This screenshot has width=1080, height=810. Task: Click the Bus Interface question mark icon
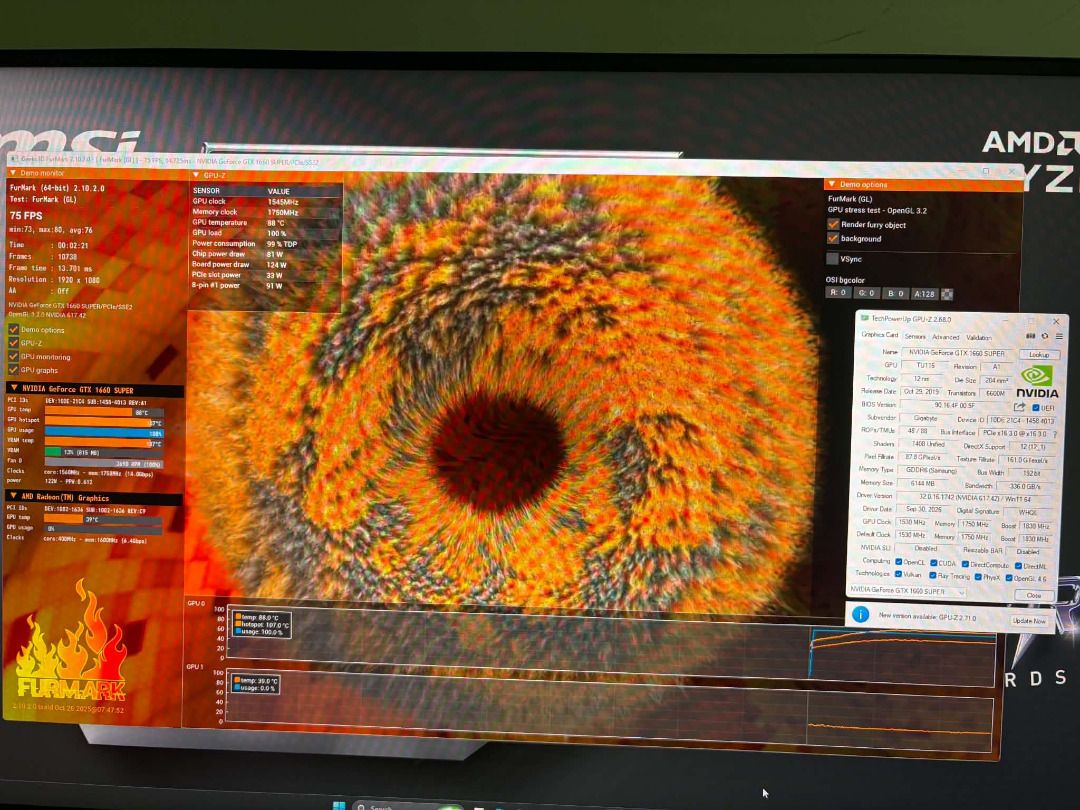click(1055, 434)
